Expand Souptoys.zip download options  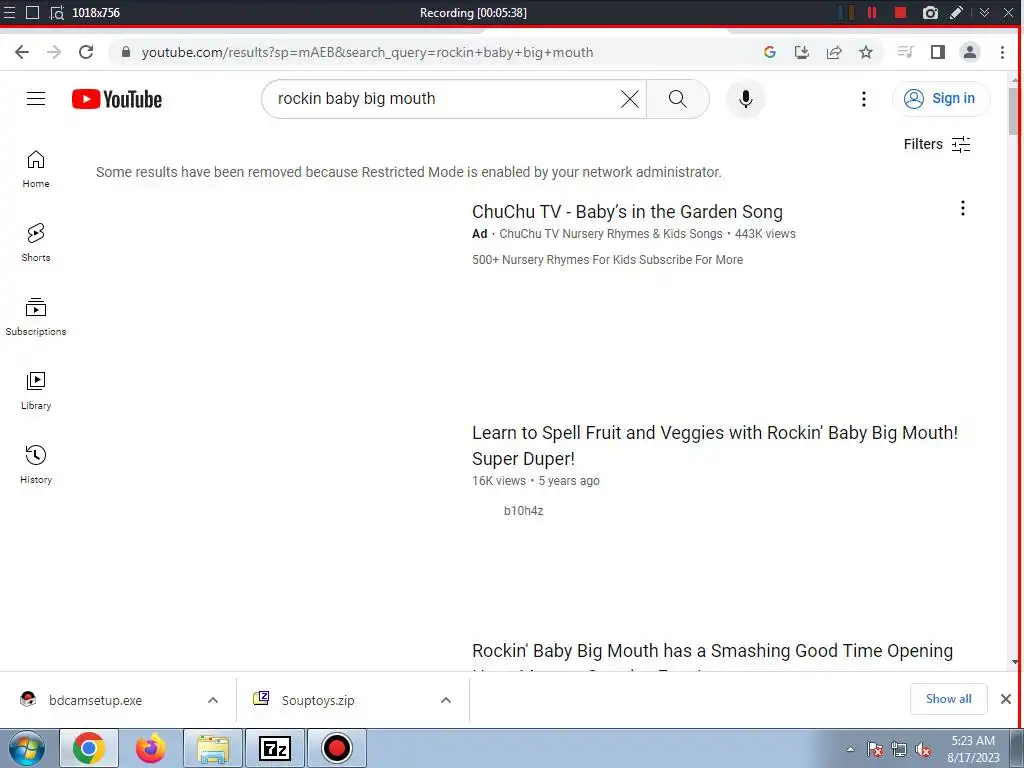(x=446, y=700)
